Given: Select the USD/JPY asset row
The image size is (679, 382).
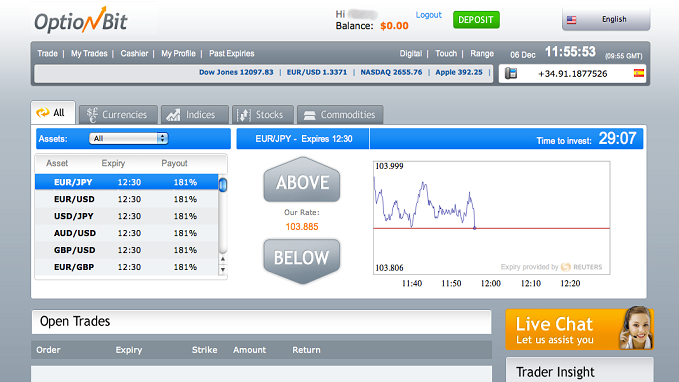Looking at the screenshot, I should (126, 216).
